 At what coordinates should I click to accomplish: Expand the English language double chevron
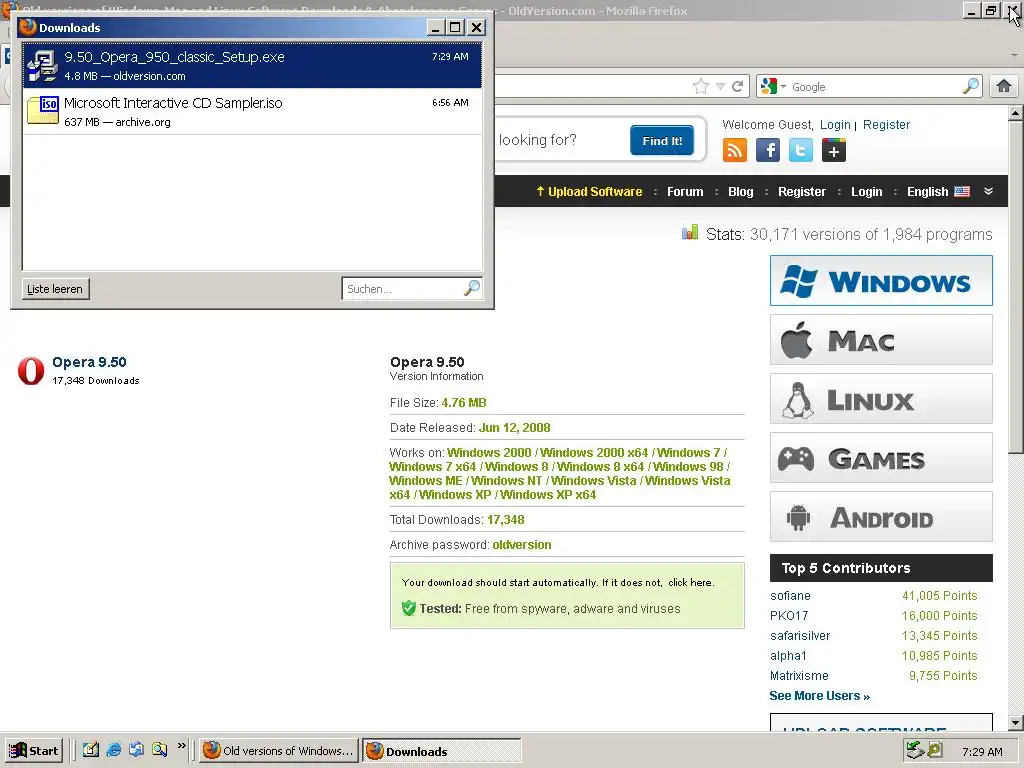point(988,191)
